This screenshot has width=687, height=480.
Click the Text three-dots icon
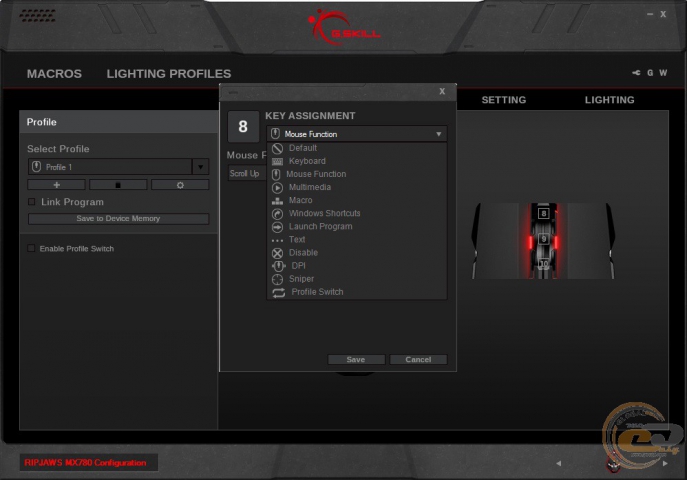tap(277, 240)
